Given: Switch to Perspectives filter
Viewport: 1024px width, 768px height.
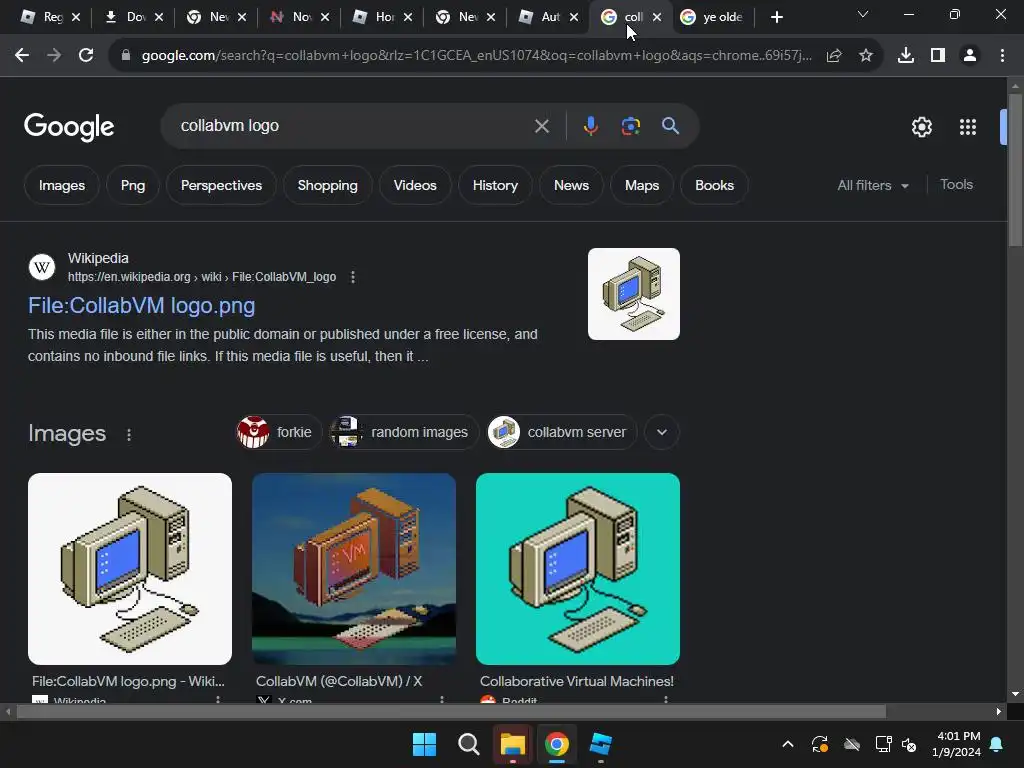Looking at the screenshot, I should click(x=221, y=185).
